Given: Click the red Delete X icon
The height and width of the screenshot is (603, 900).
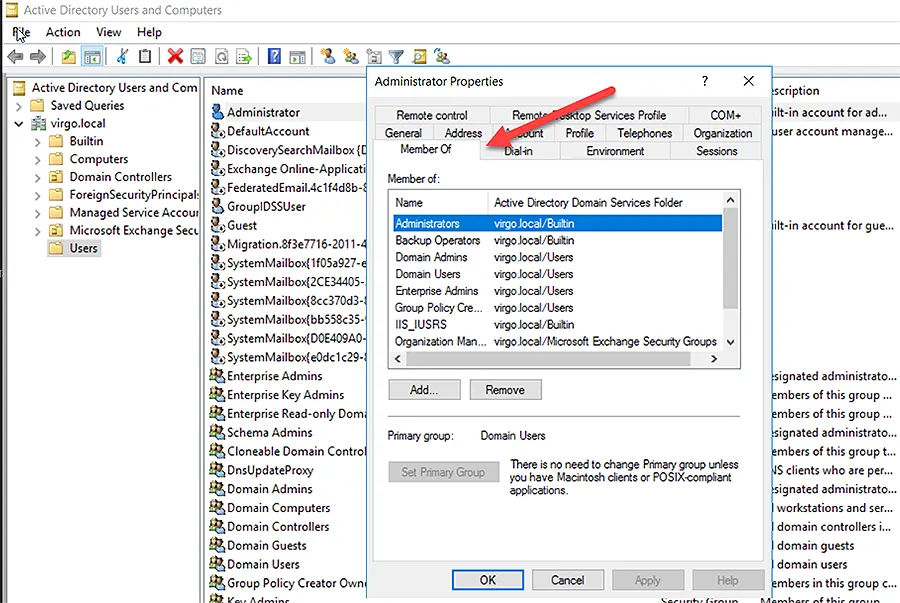Looking at the screenshot, I should [x=175, y=56].
